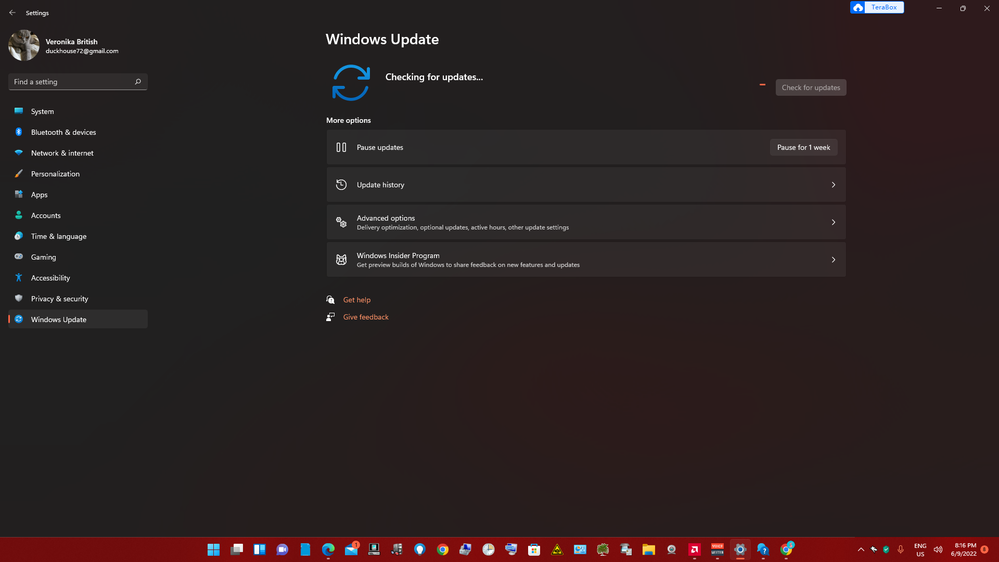Expand Windows Insider Program chevron

click(x=833, y=260)
